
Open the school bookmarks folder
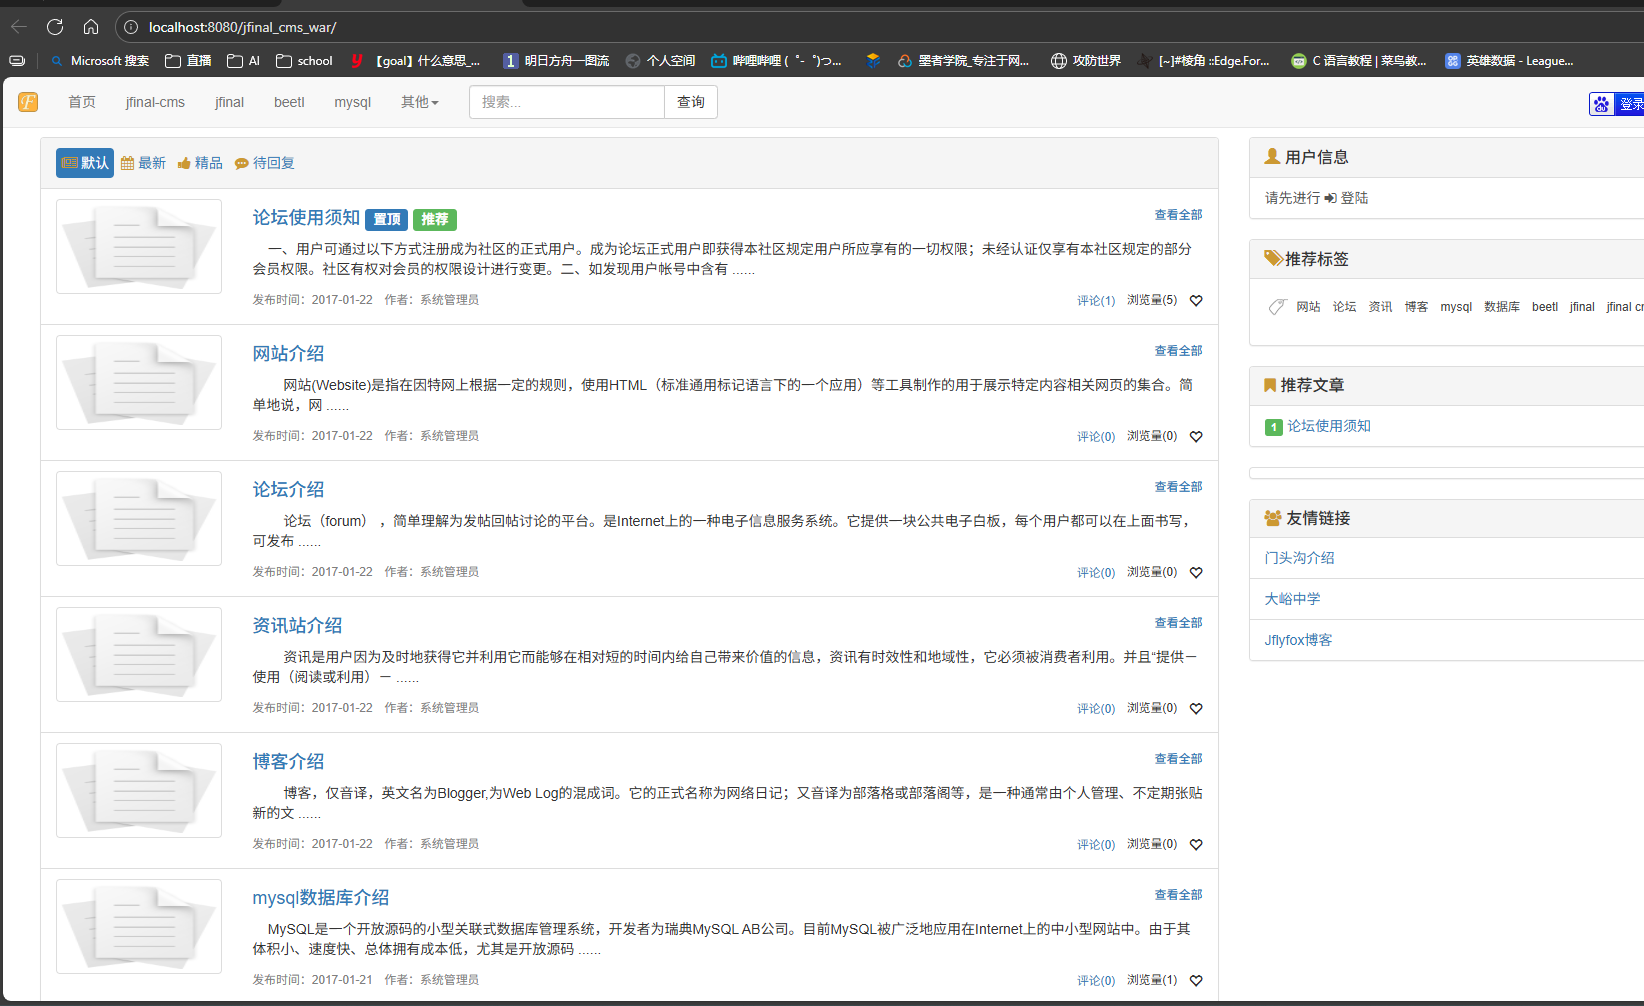pos(304,61)
